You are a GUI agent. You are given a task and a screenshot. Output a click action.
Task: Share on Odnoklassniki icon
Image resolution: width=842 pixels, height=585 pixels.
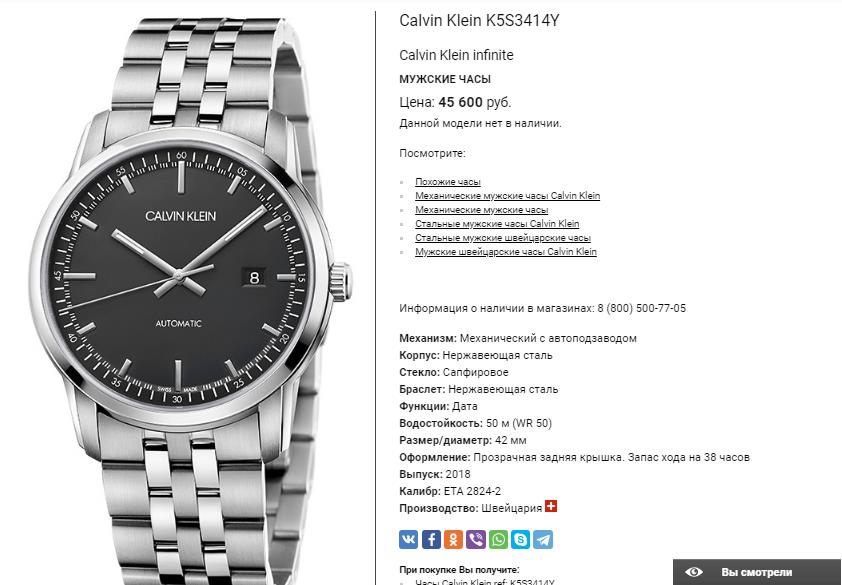[x=453, y=539]
